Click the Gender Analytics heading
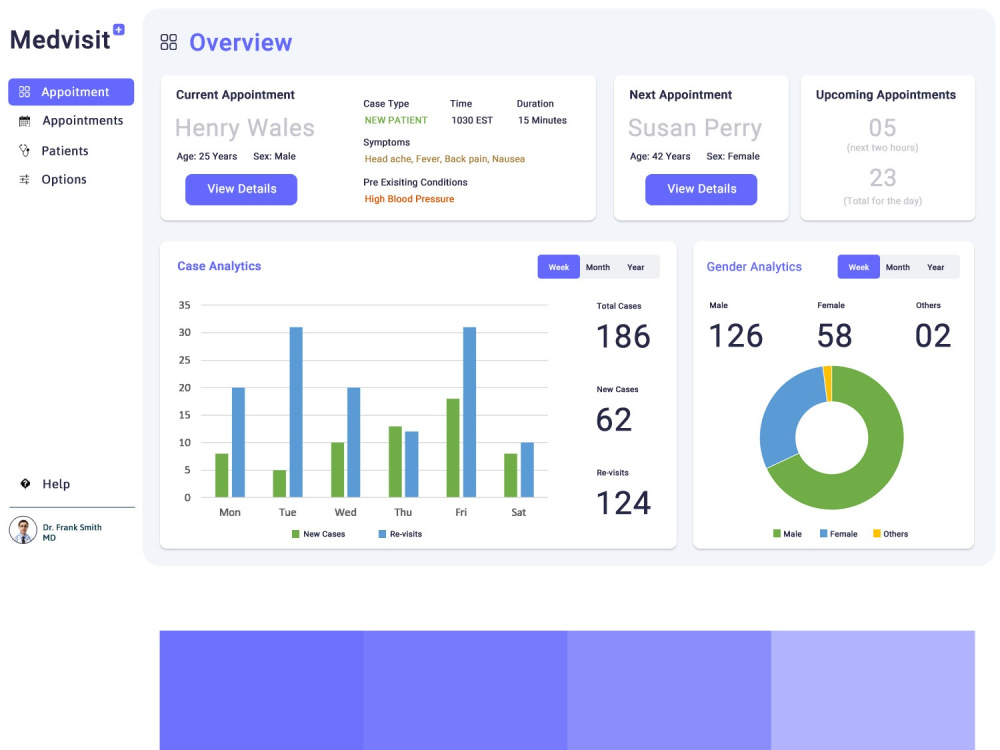Image resolution: width=1000 pixels, height=750 pixels. (x=754, y=267)
